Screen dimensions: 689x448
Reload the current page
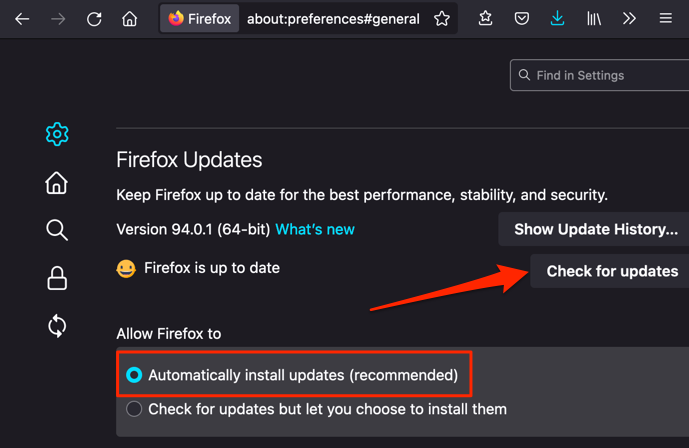coord(94,19)
